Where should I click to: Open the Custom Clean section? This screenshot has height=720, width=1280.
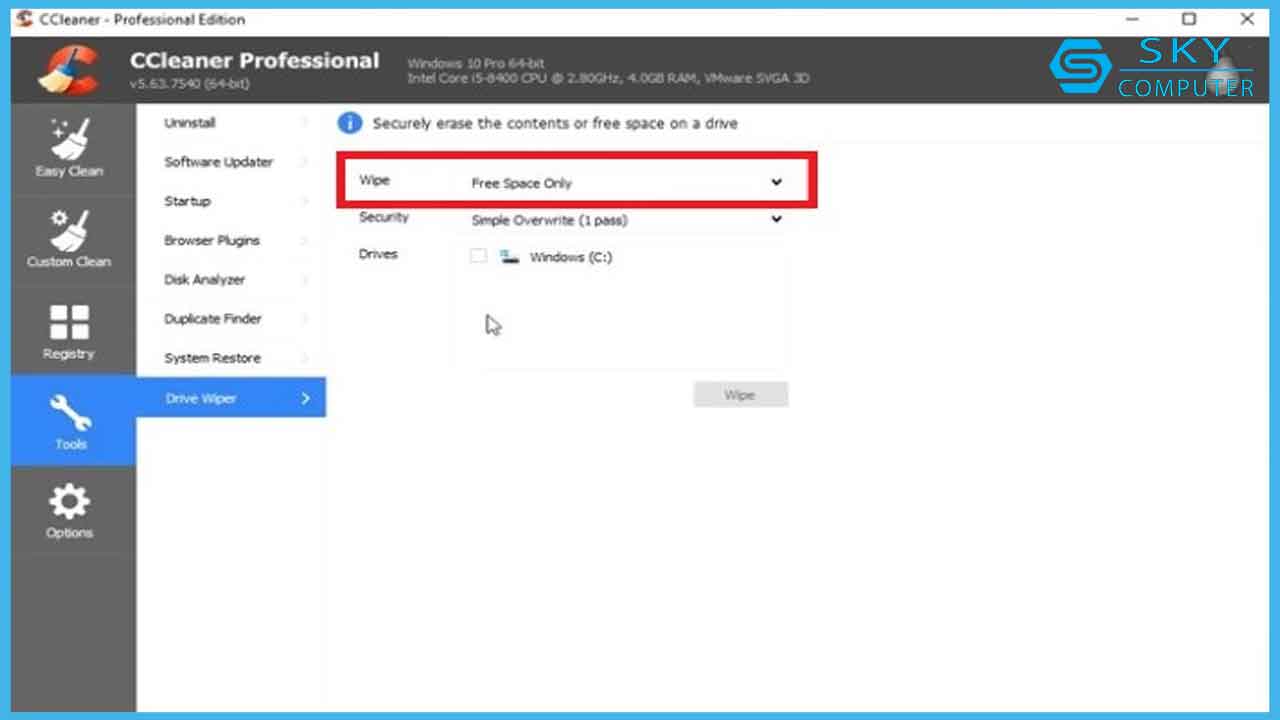(69, 240)
